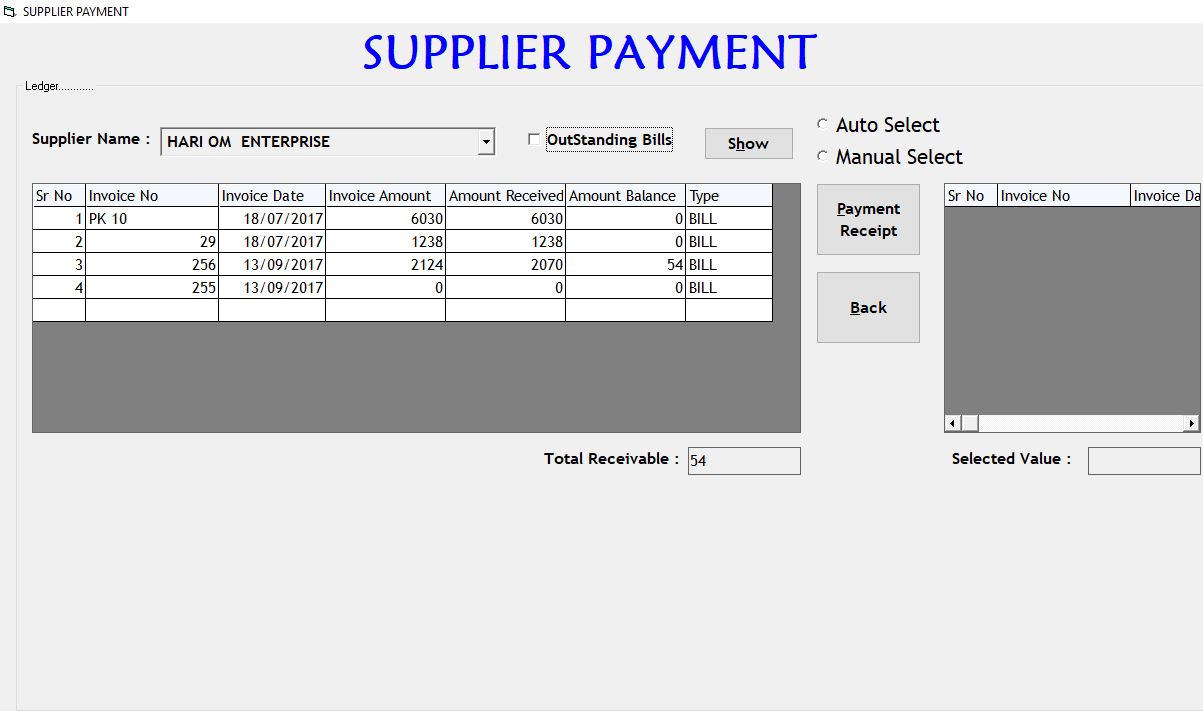1203x711 pixels.
Task: Select the PK 10 invoice row
Action: (x=151, y=219)
